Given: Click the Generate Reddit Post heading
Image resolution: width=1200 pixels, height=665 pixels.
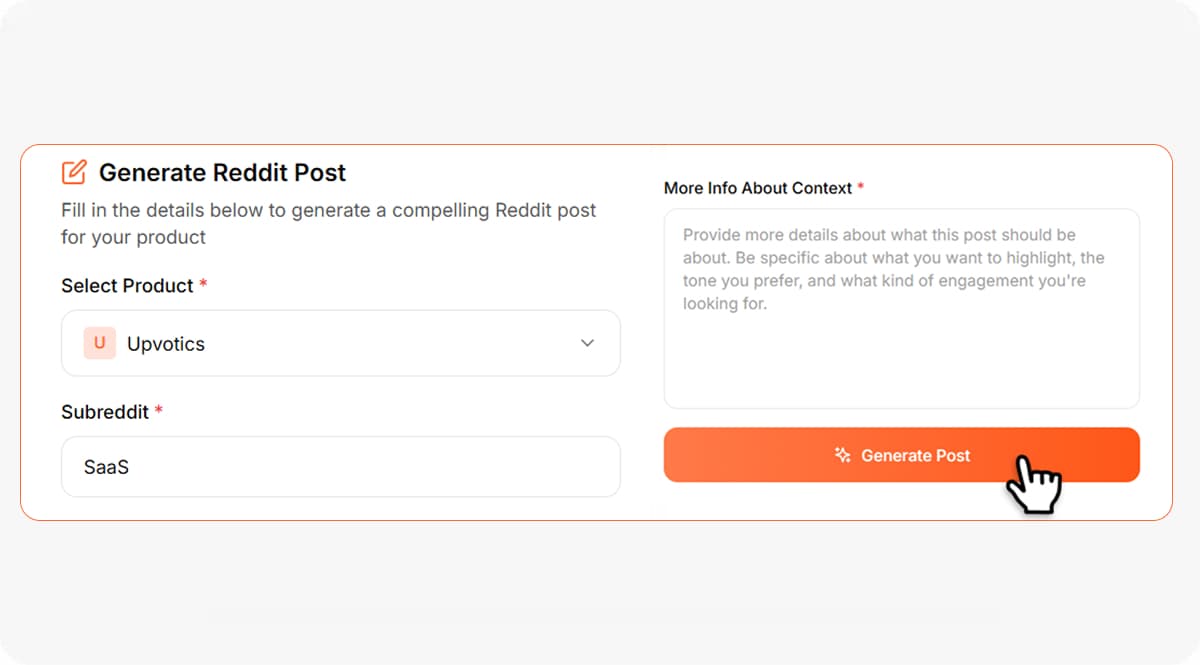Looking at the screenshot, I should [221, 172].
